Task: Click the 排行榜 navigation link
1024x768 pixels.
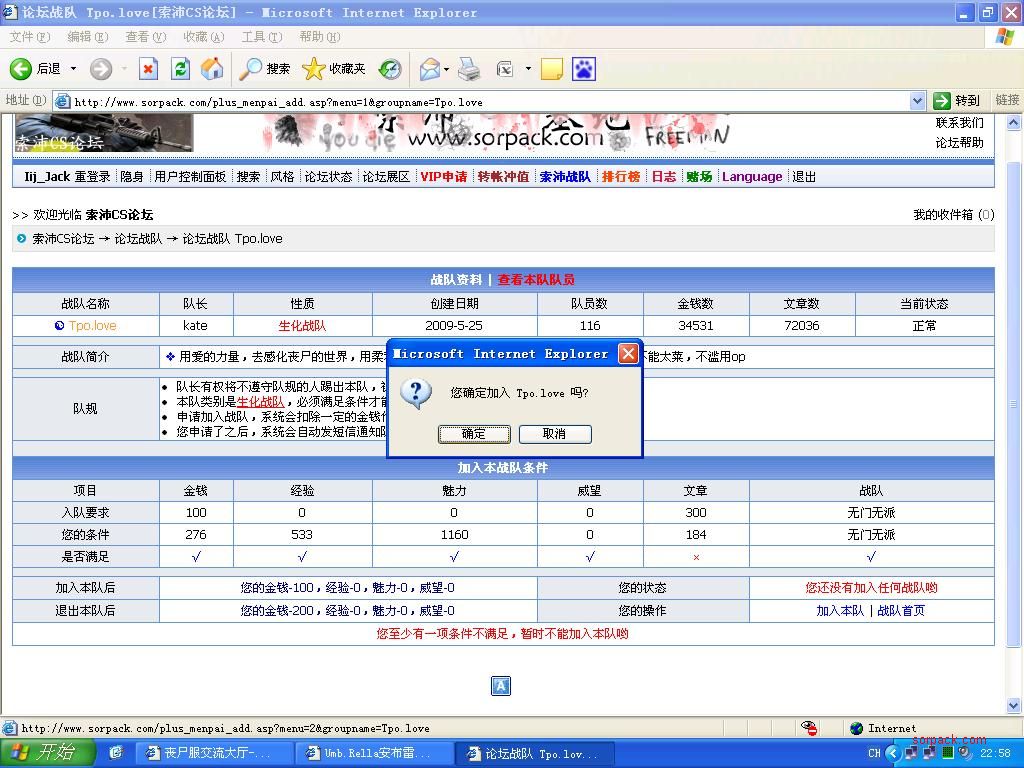Action: (620, 177)
